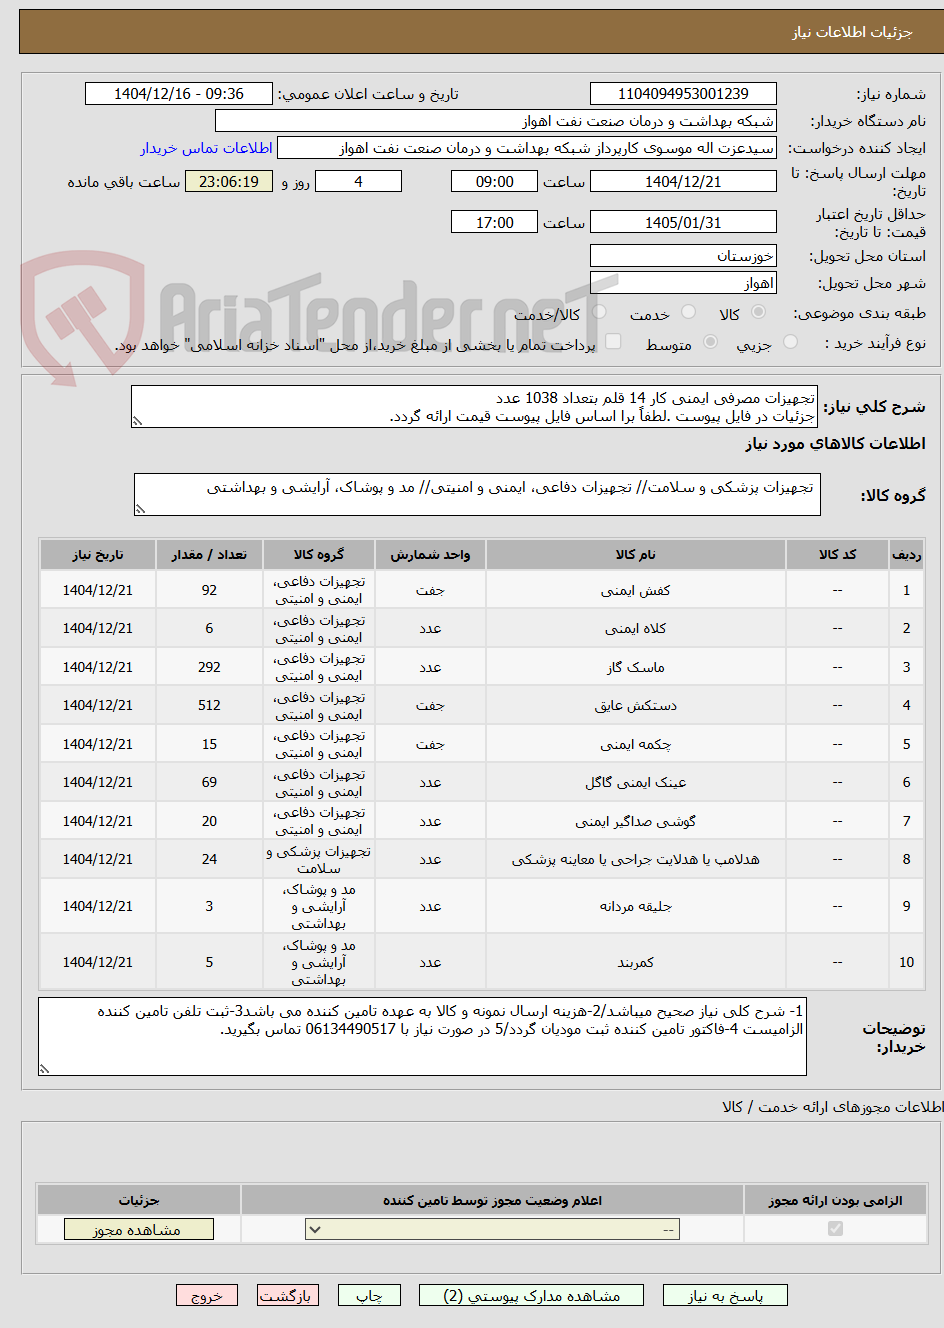
Task: Open buyer contact info link
Action: point(206,148)
